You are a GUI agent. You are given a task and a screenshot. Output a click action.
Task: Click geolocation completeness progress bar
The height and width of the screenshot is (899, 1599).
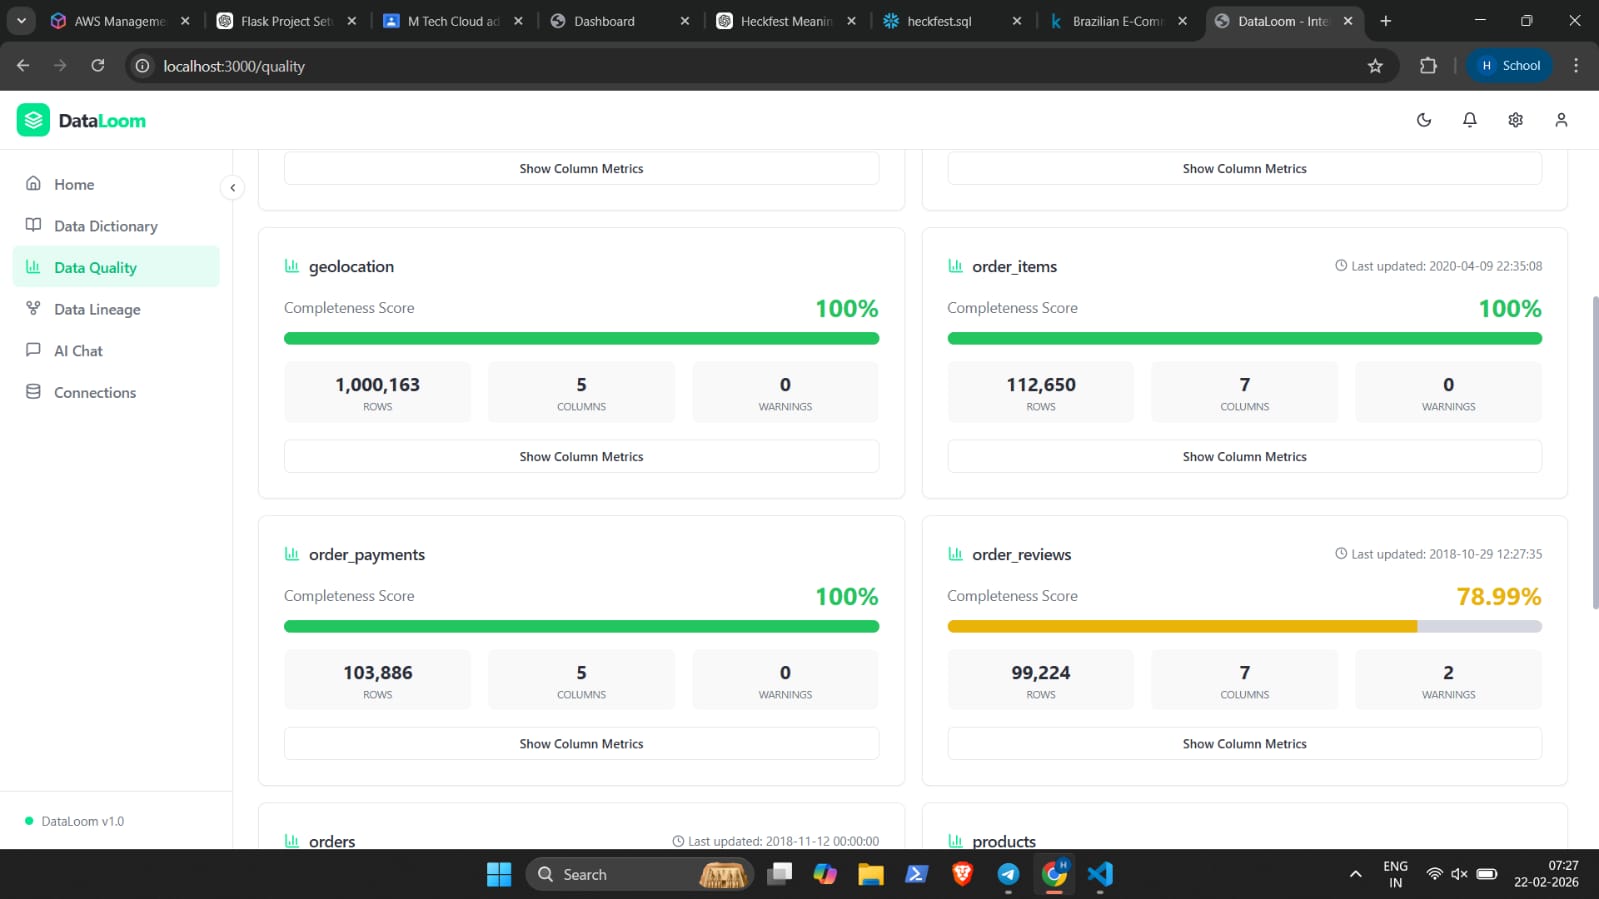[x=581, y=338]
